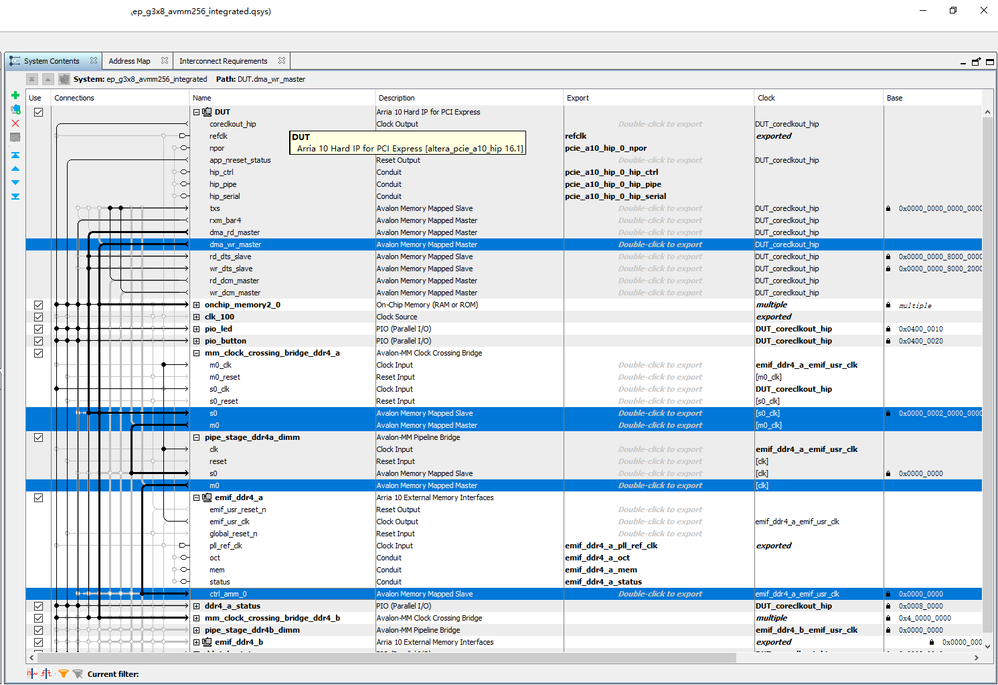Open the Interconnect Requirements tab

point(223,61)
